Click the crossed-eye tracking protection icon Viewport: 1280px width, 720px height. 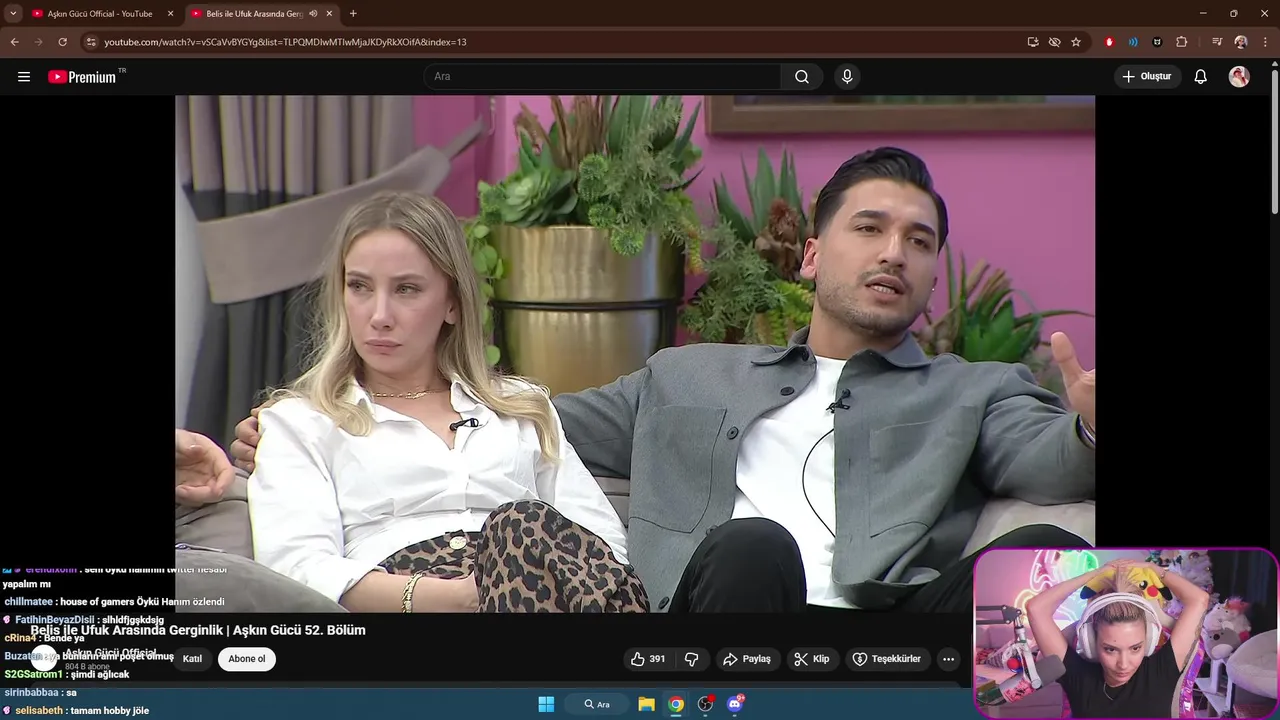pyautogui.click(x=1054, y=42)
